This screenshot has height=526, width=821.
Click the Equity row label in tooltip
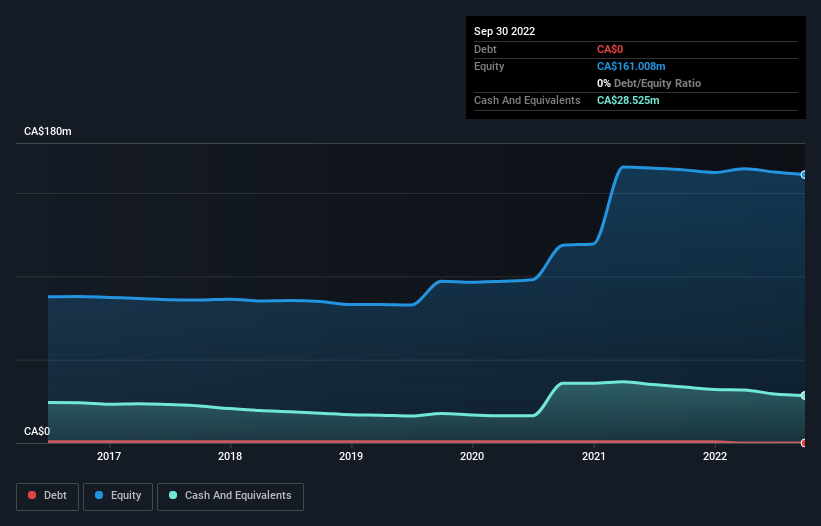489,66
